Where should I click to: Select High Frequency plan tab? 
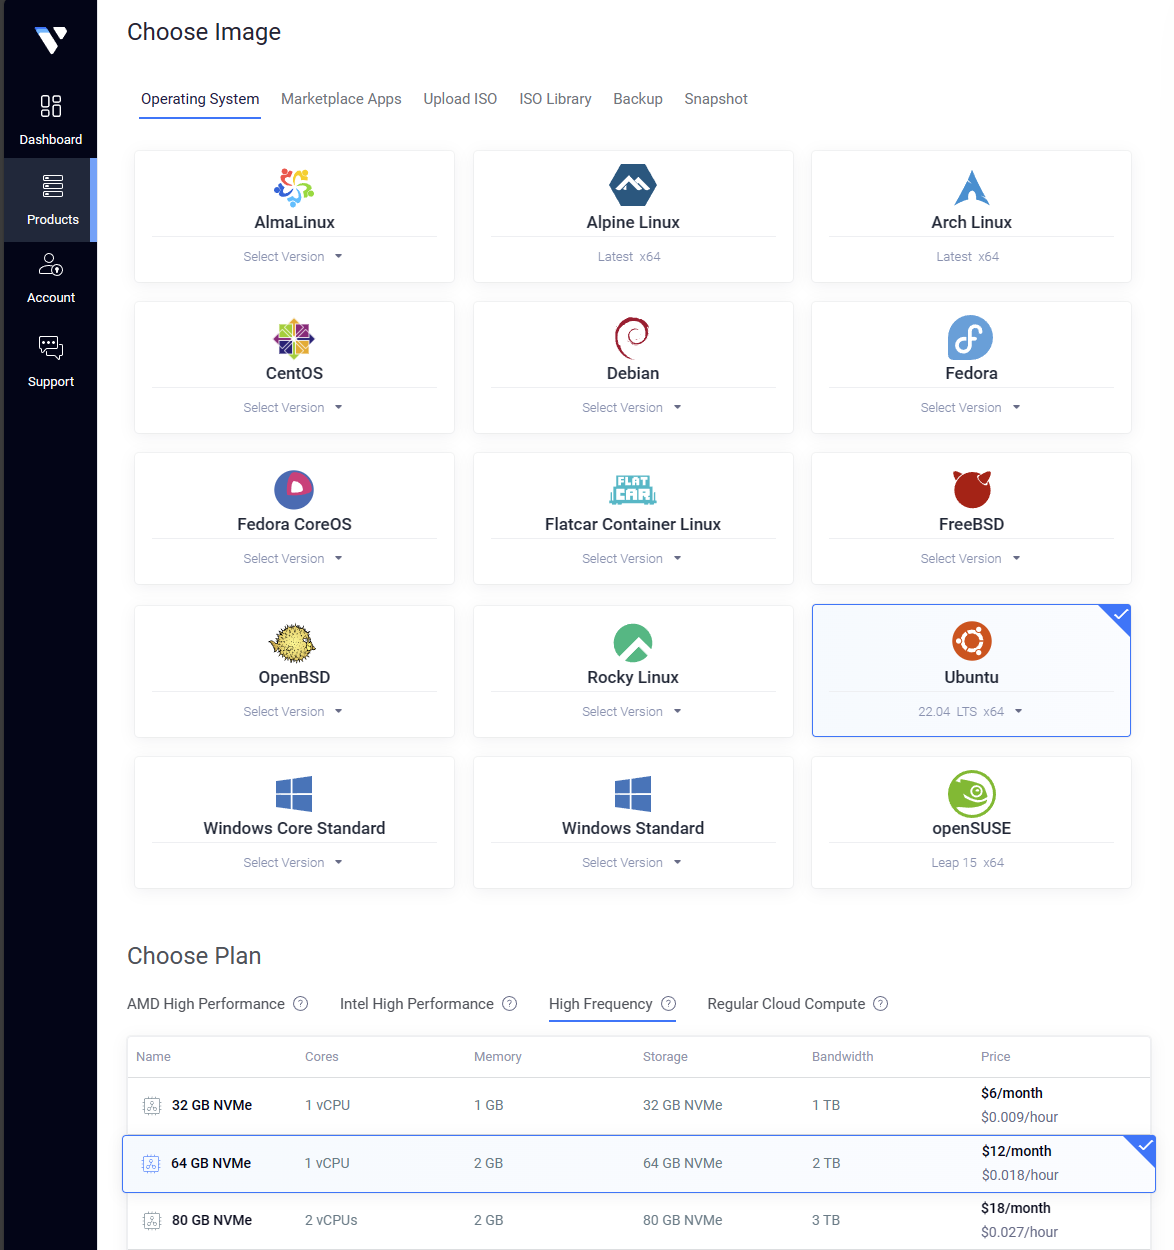[601, 1004]
